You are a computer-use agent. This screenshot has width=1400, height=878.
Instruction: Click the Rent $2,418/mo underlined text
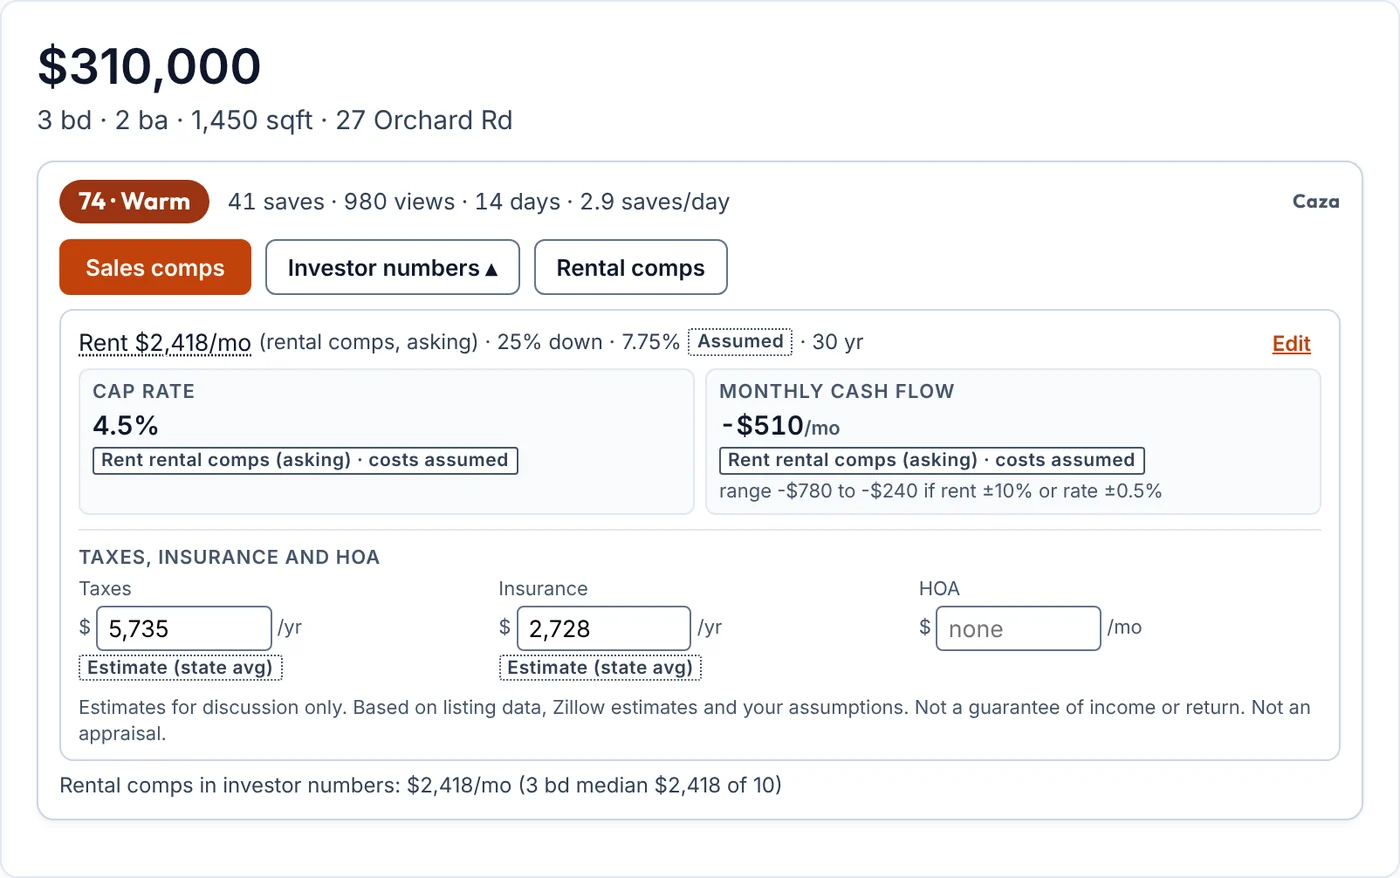coord(165,343)
